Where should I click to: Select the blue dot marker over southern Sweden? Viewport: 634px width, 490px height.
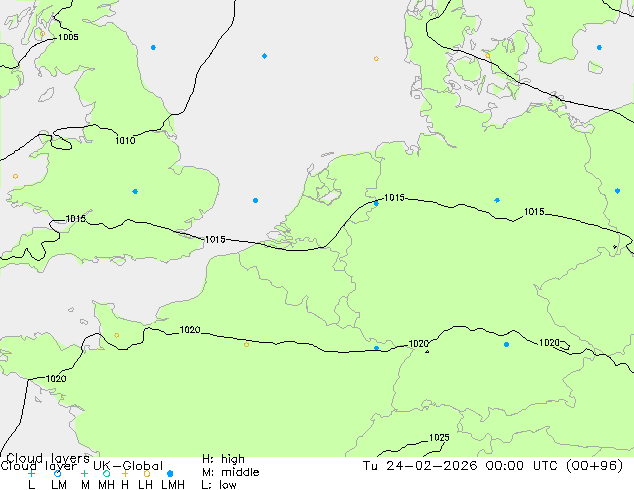click(599, 48)
